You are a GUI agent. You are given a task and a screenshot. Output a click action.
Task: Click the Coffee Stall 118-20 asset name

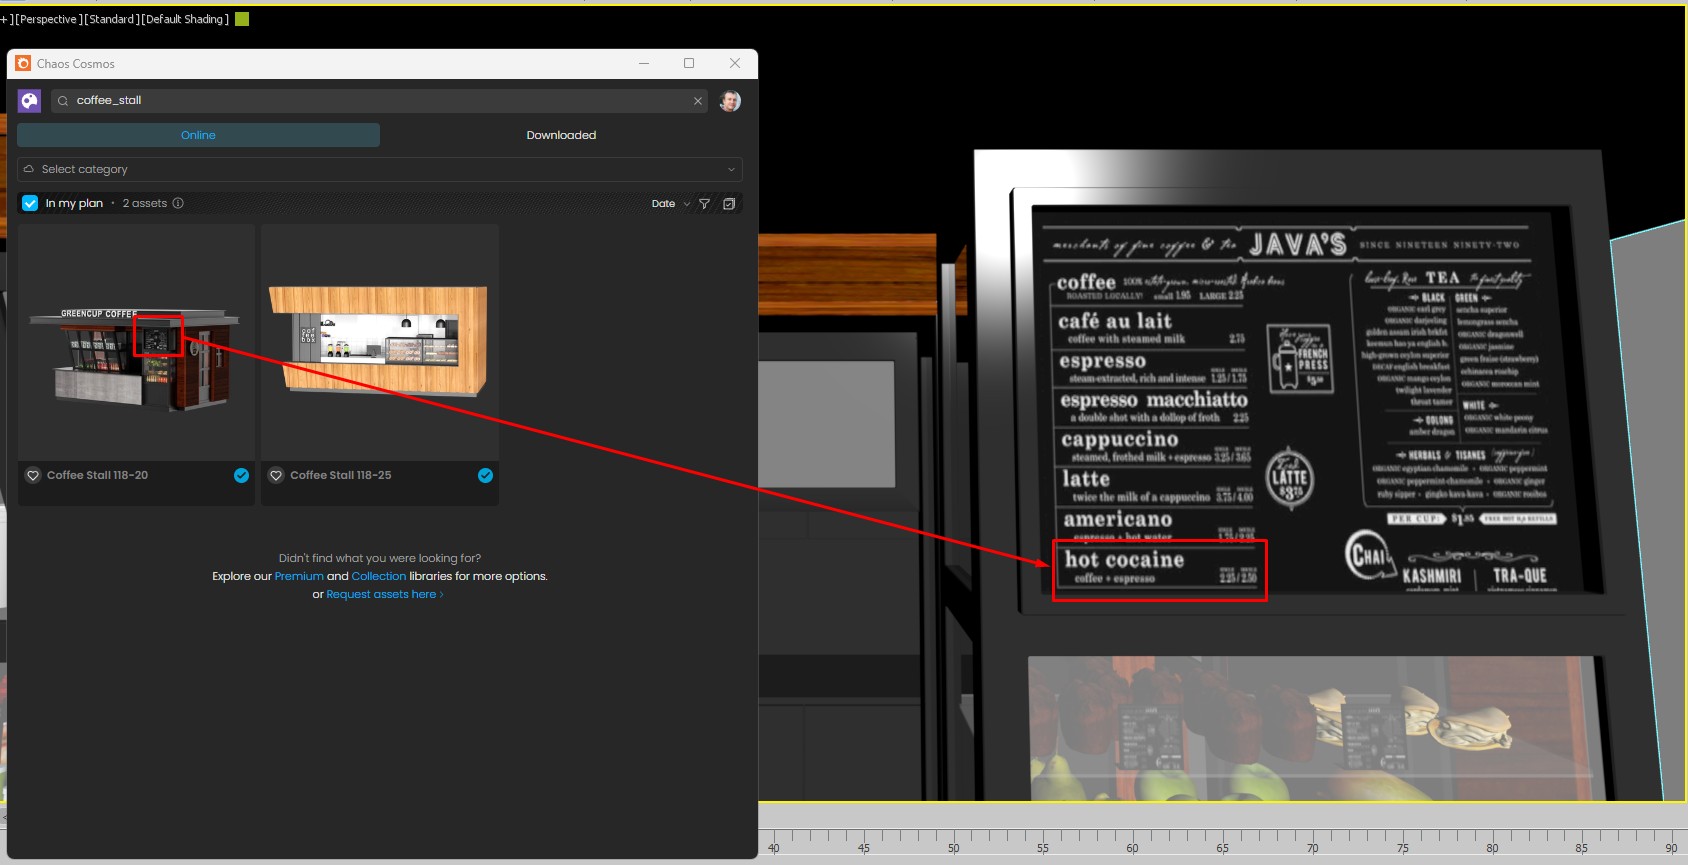[x=97, y=476]
